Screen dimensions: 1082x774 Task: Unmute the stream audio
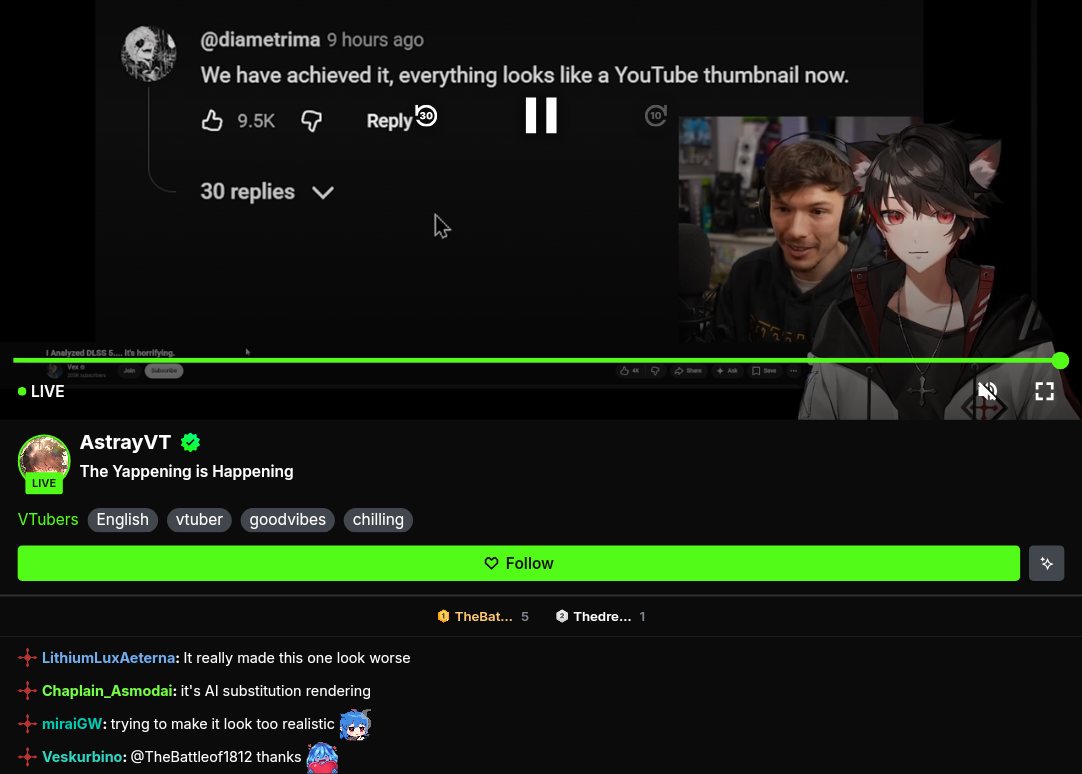tap(987, 391)
